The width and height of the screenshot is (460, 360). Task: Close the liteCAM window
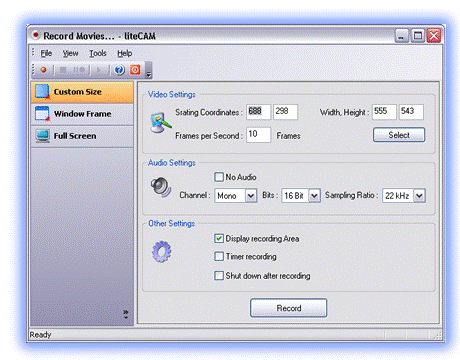434,36
